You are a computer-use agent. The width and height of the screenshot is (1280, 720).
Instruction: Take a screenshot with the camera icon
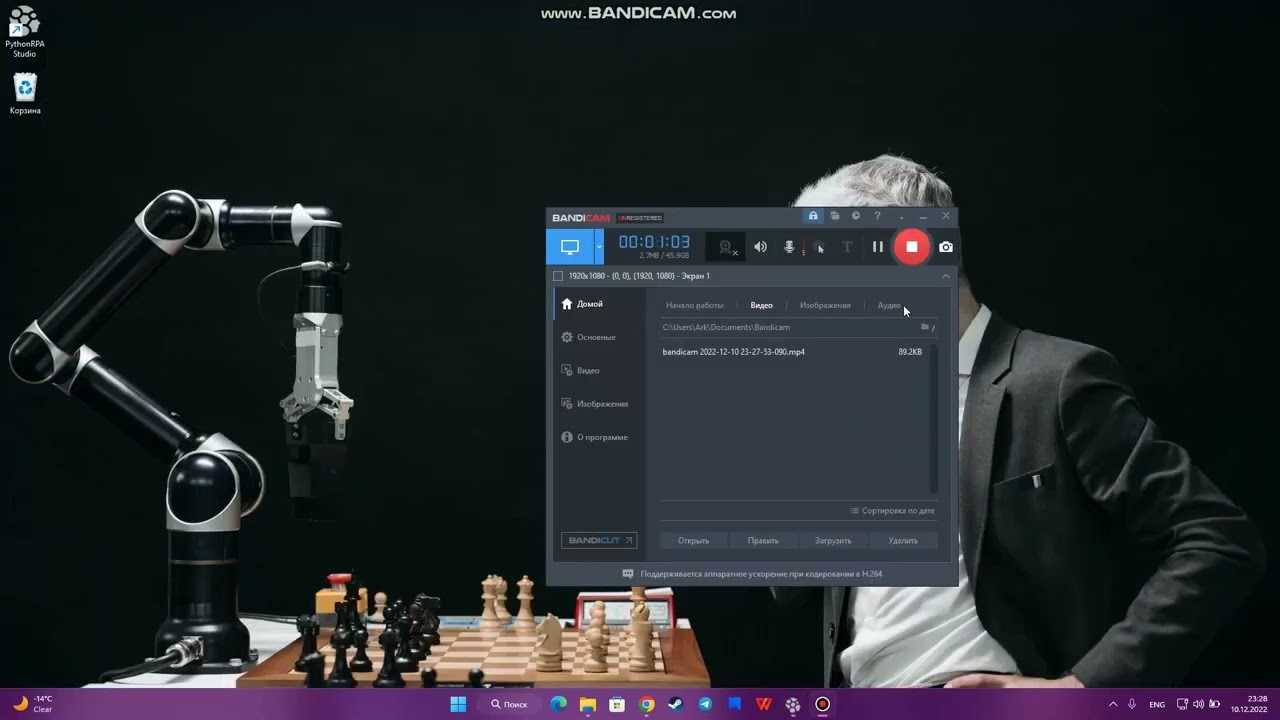point(946,247)
